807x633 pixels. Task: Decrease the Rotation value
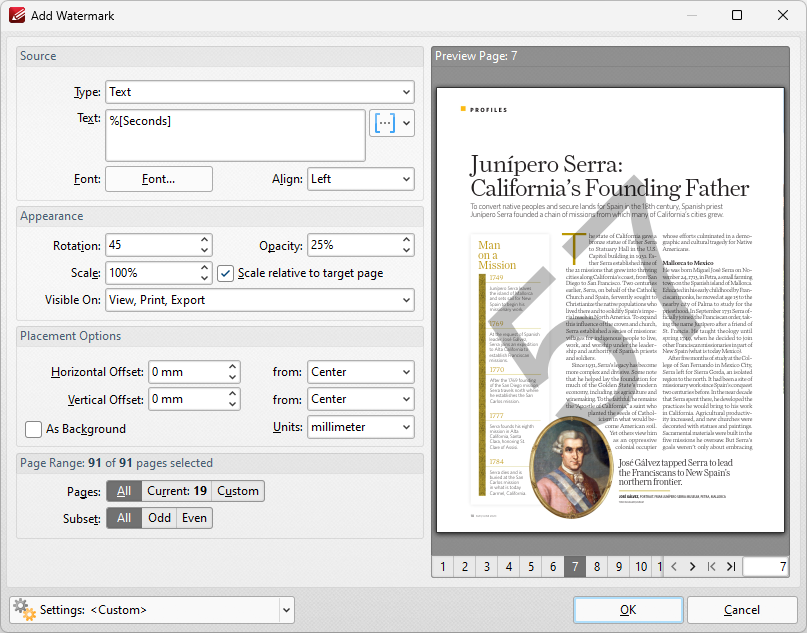tap(204, 251)
